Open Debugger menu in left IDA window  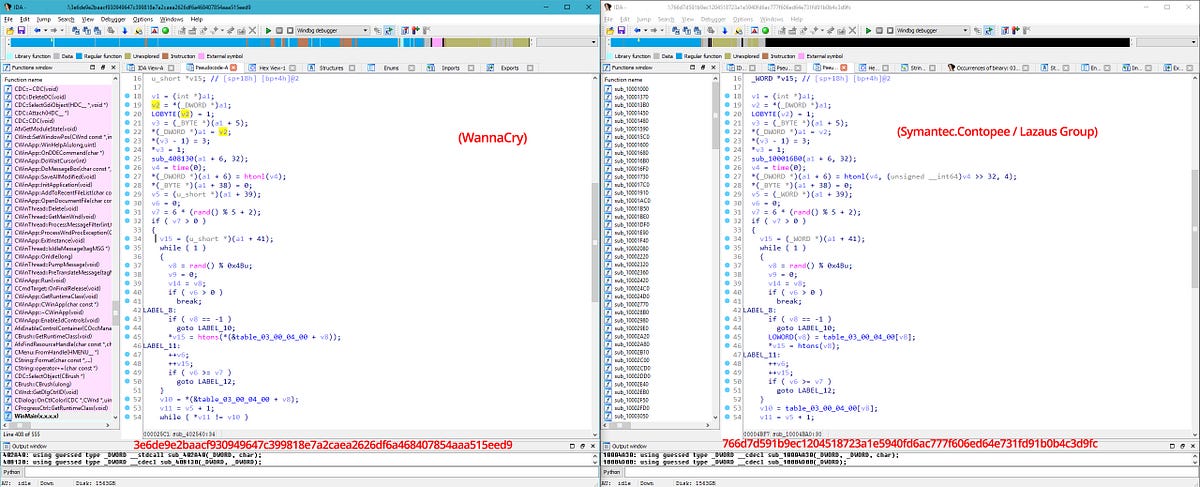[113, 19]
